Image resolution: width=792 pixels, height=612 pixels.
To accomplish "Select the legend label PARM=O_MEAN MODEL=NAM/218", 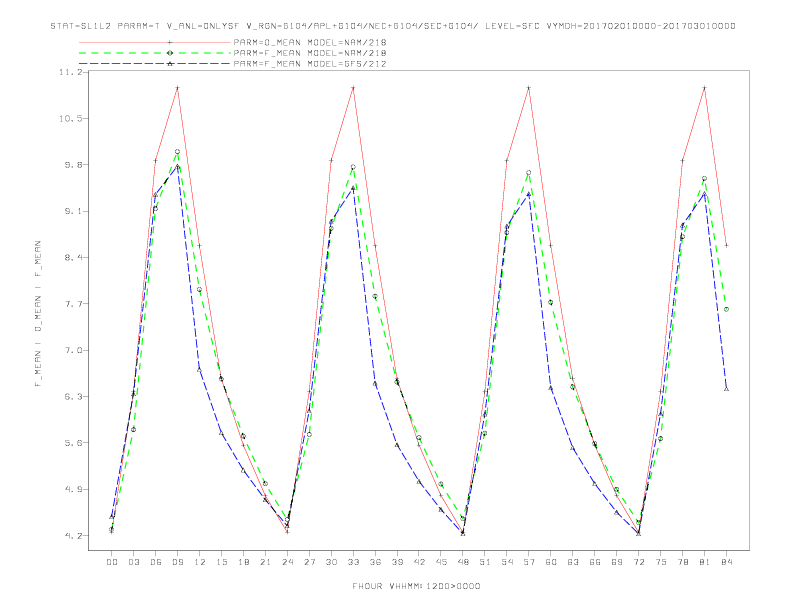I will [310, 42].
